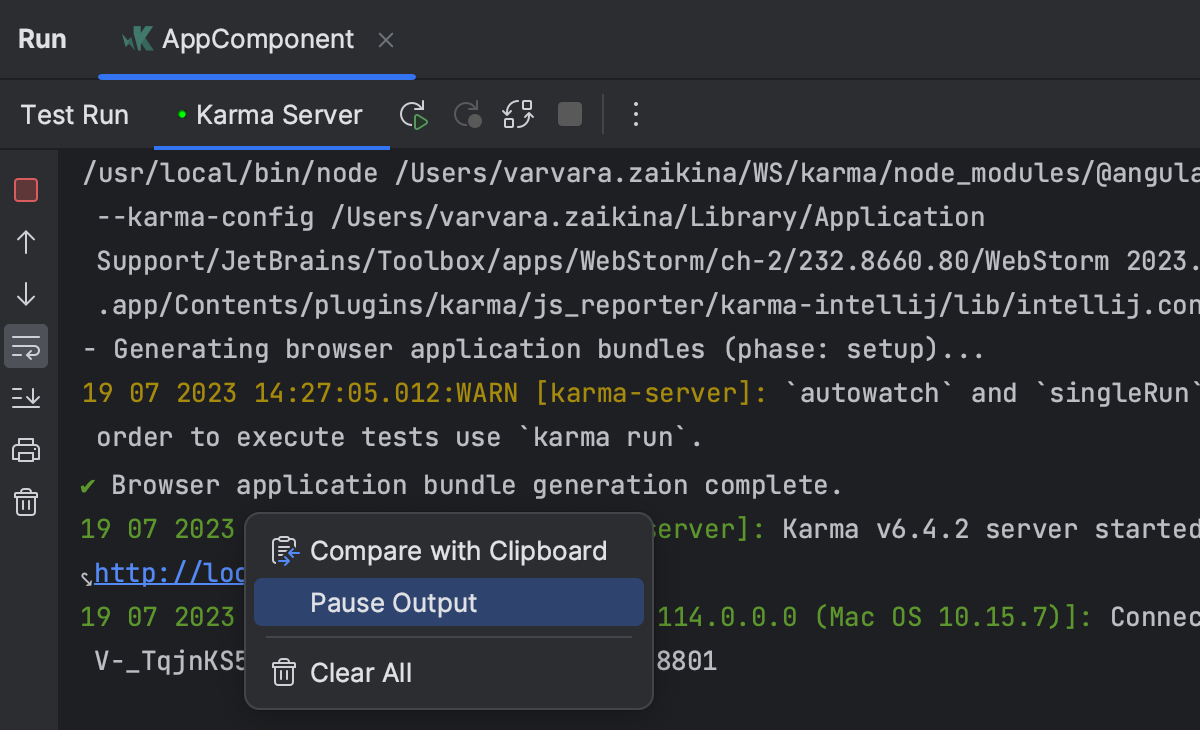Rerun the Karma tests

413,114
